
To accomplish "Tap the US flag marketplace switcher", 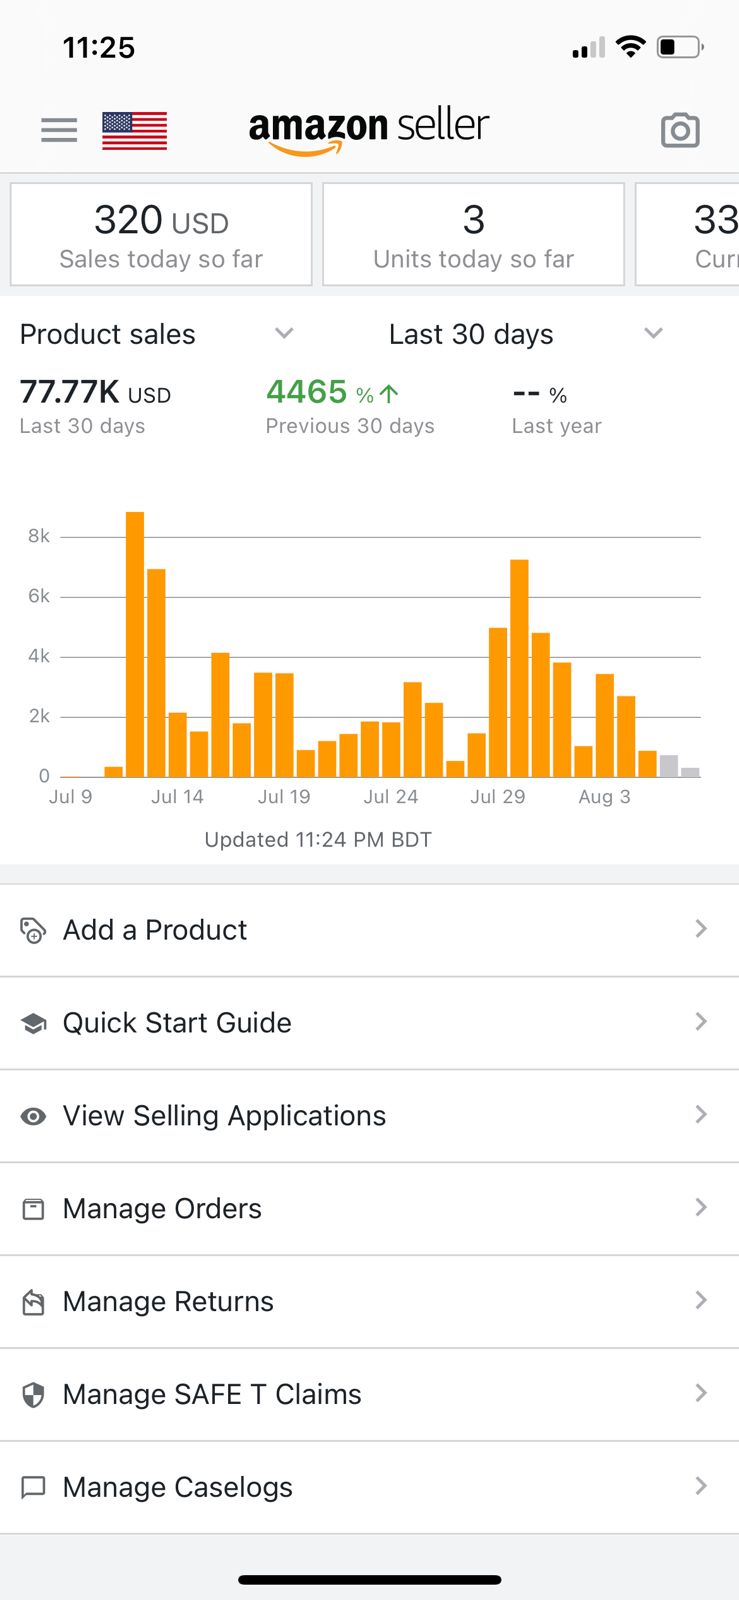I will pyautogui.click(x=134, y=131).
